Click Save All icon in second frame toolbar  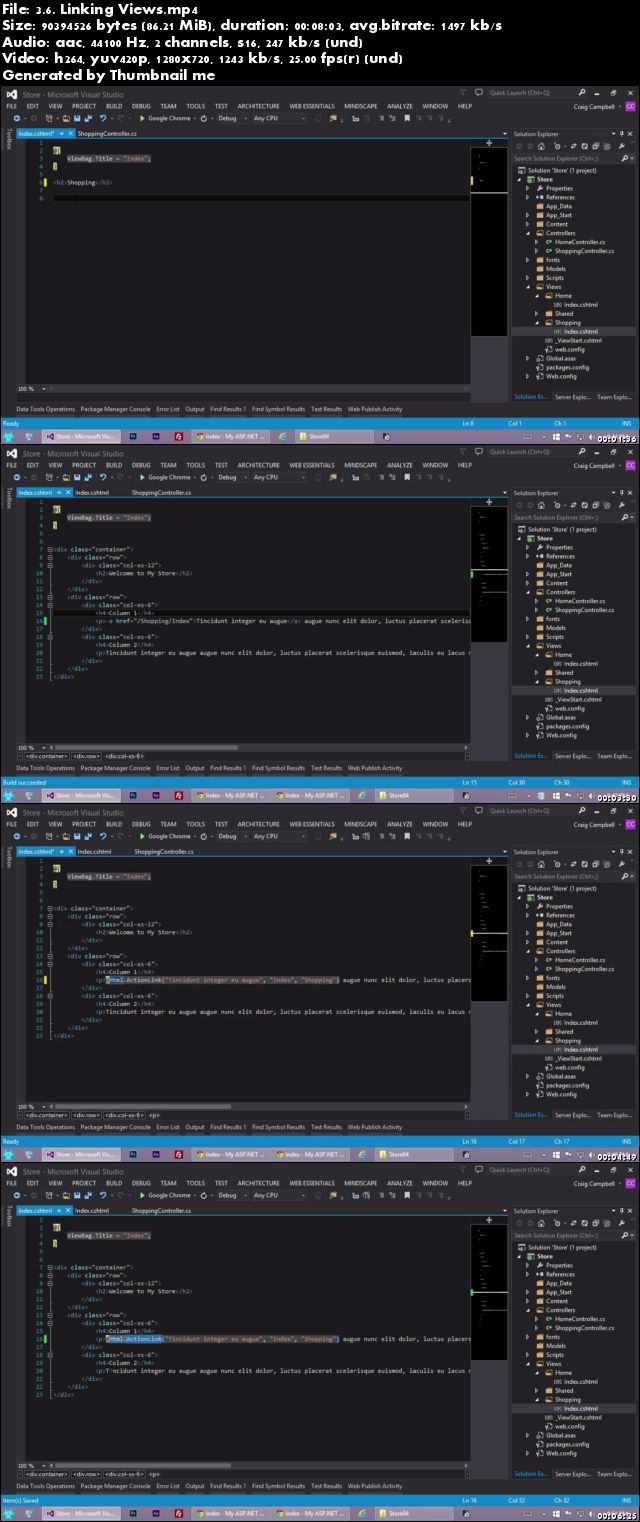click(x=88, y=477)
